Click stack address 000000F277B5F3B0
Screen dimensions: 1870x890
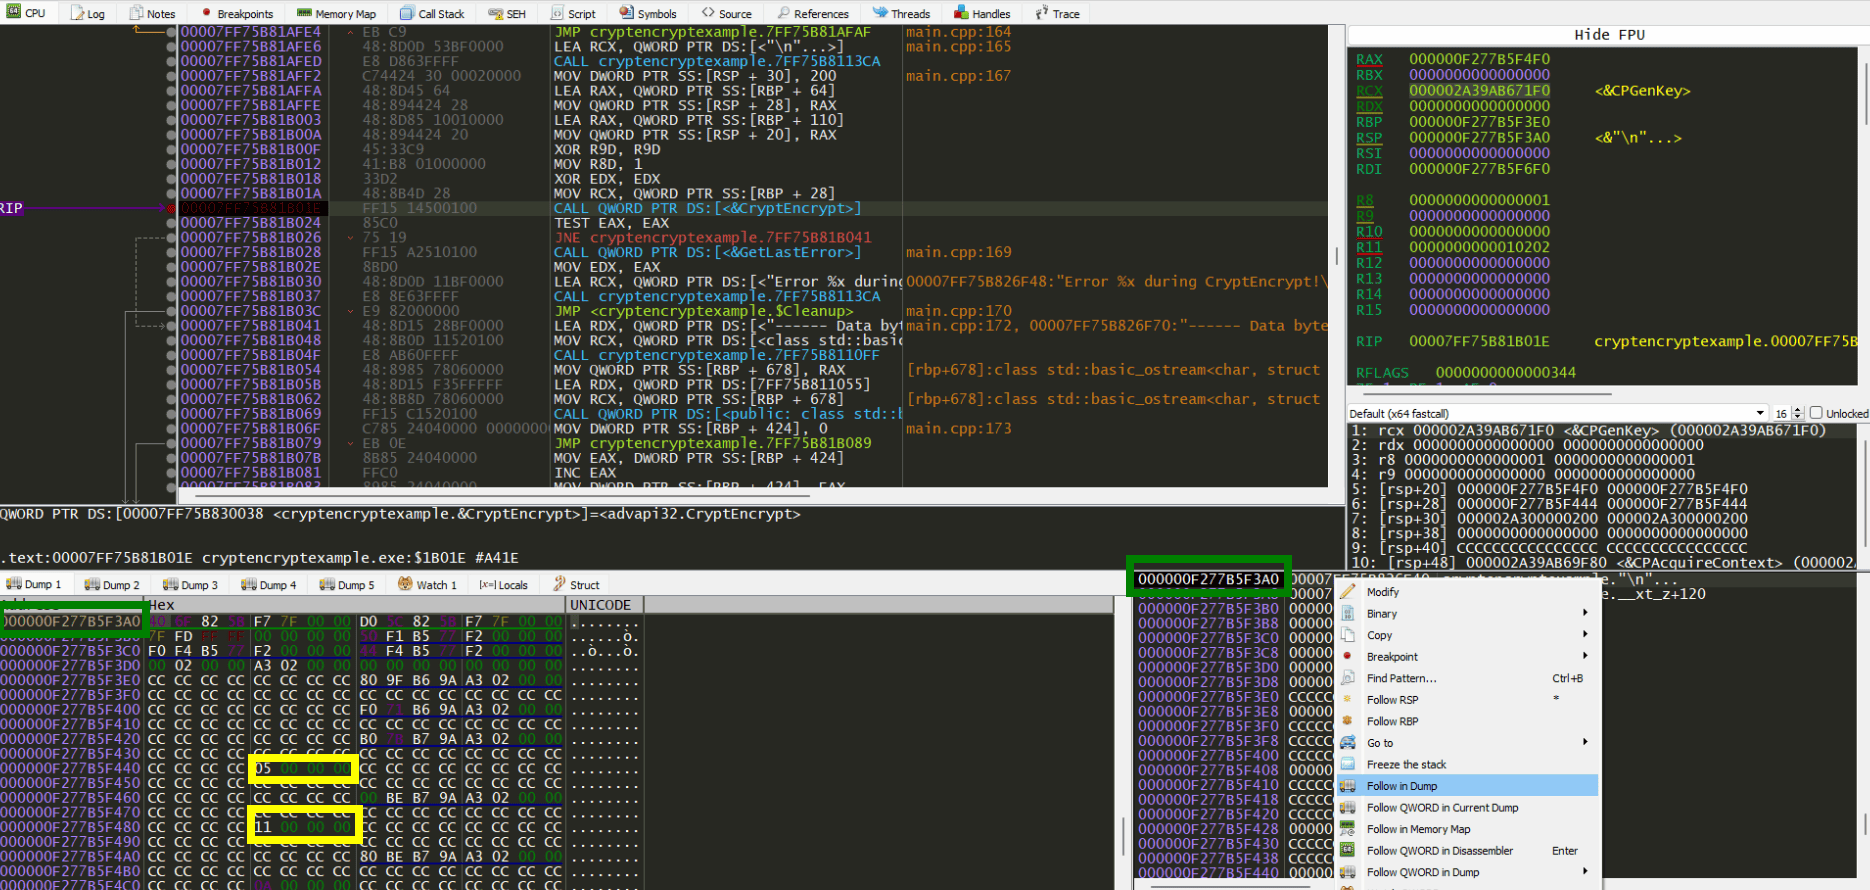pyautogui.click(x=1208, y=608)
